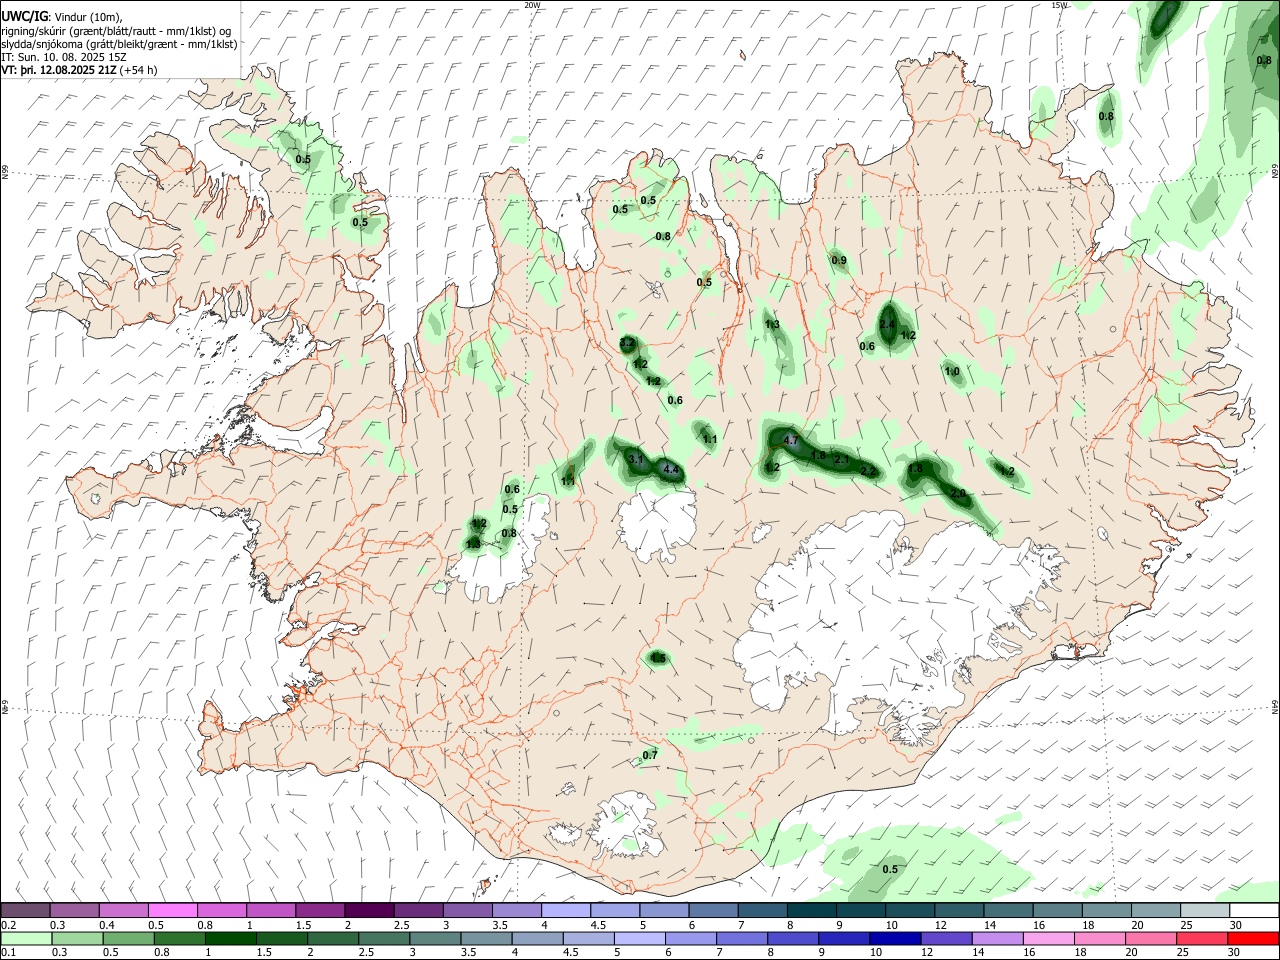Pick the darkest purple swatch in the snow legend
Image resolution: width=1280 pixels, height=960 pixels.
coord(369,910)
